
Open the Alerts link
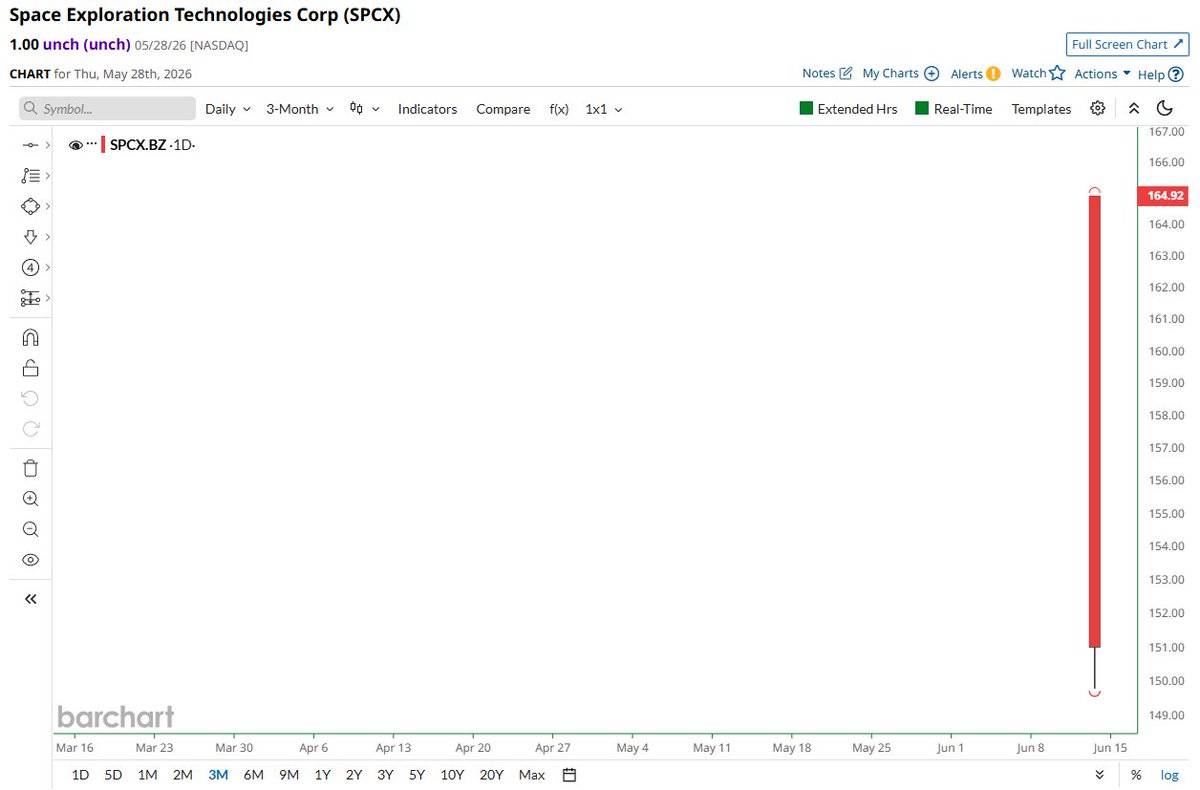tap(975, 73)
